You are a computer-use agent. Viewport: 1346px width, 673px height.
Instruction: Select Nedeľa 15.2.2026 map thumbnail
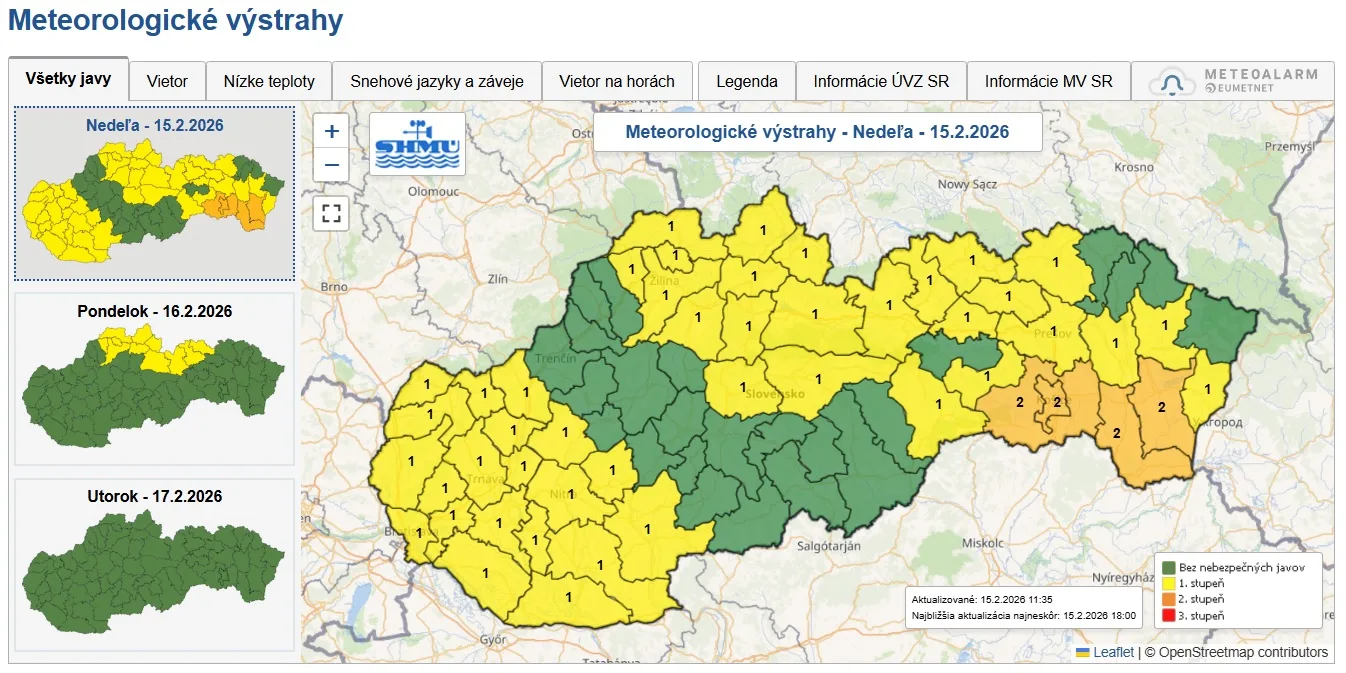click(x=154, y=193)
